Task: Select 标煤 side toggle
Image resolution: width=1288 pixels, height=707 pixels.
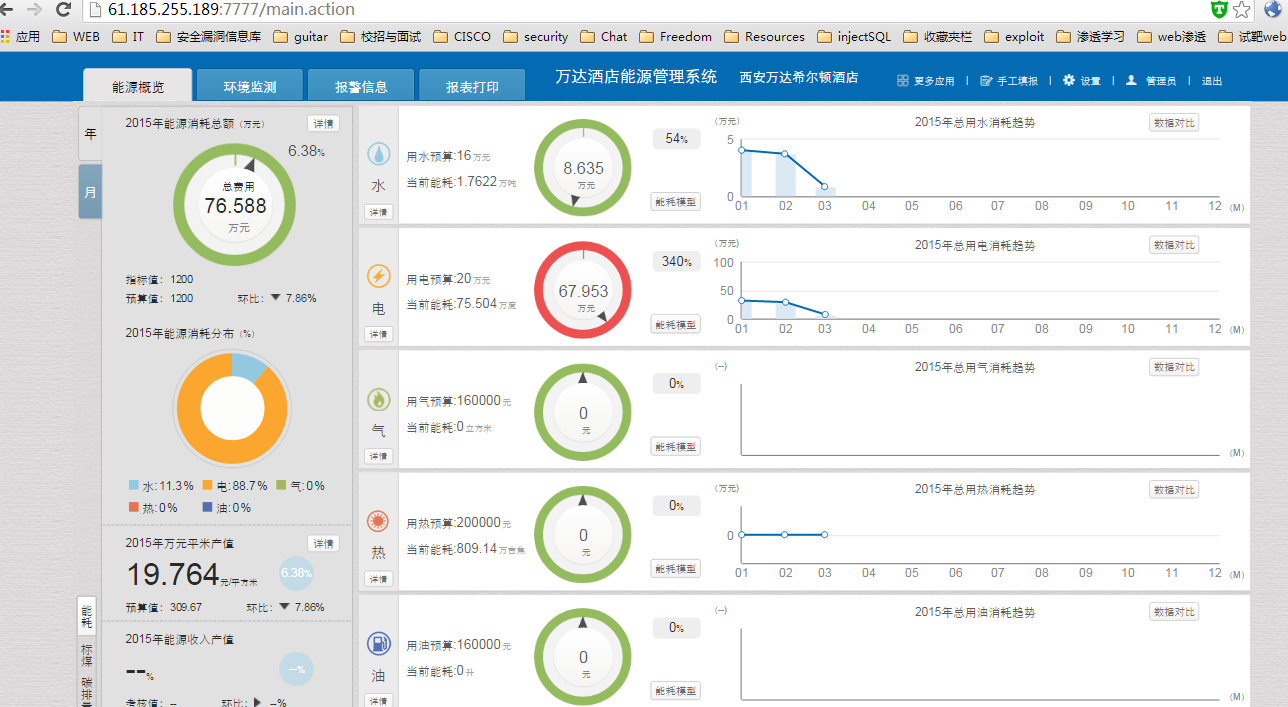Action: pyautogui.click(x=87, y=656)
